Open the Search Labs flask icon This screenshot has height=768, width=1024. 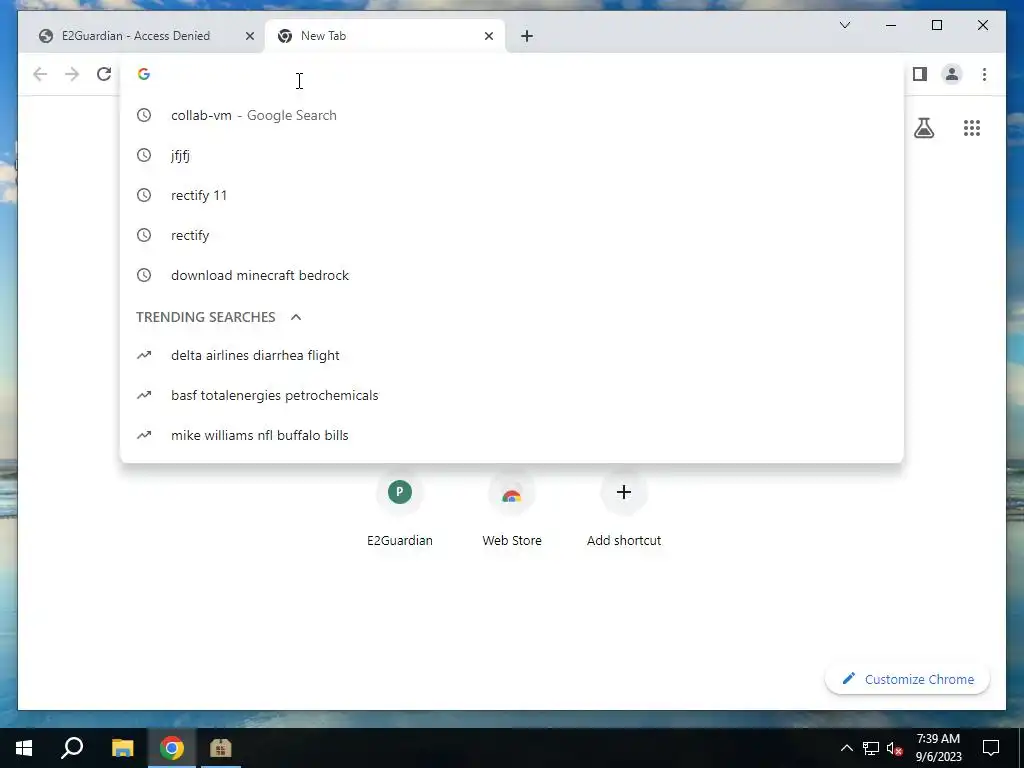[x=923, y=128]
